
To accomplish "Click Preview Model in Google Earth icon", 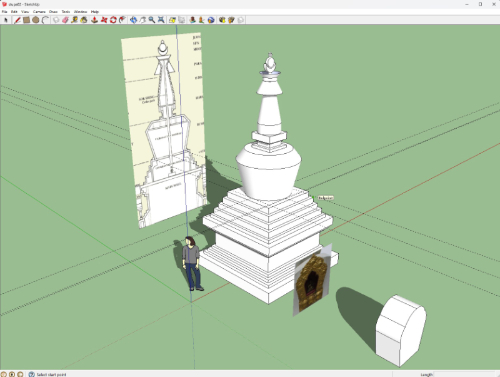I will pyautogui.click(x=211, y=20).
